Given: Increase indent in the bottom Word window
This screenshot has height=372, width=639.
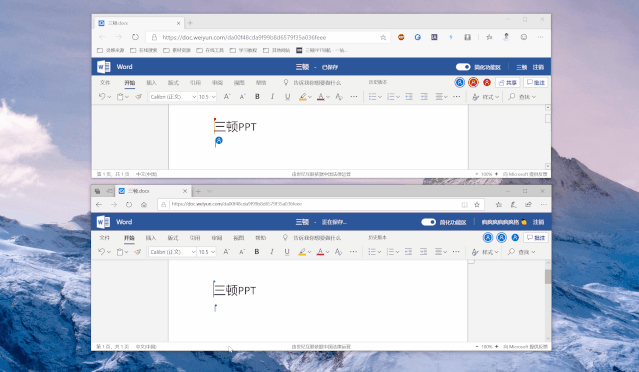Looking at the screenshot, I should [423, 252].
